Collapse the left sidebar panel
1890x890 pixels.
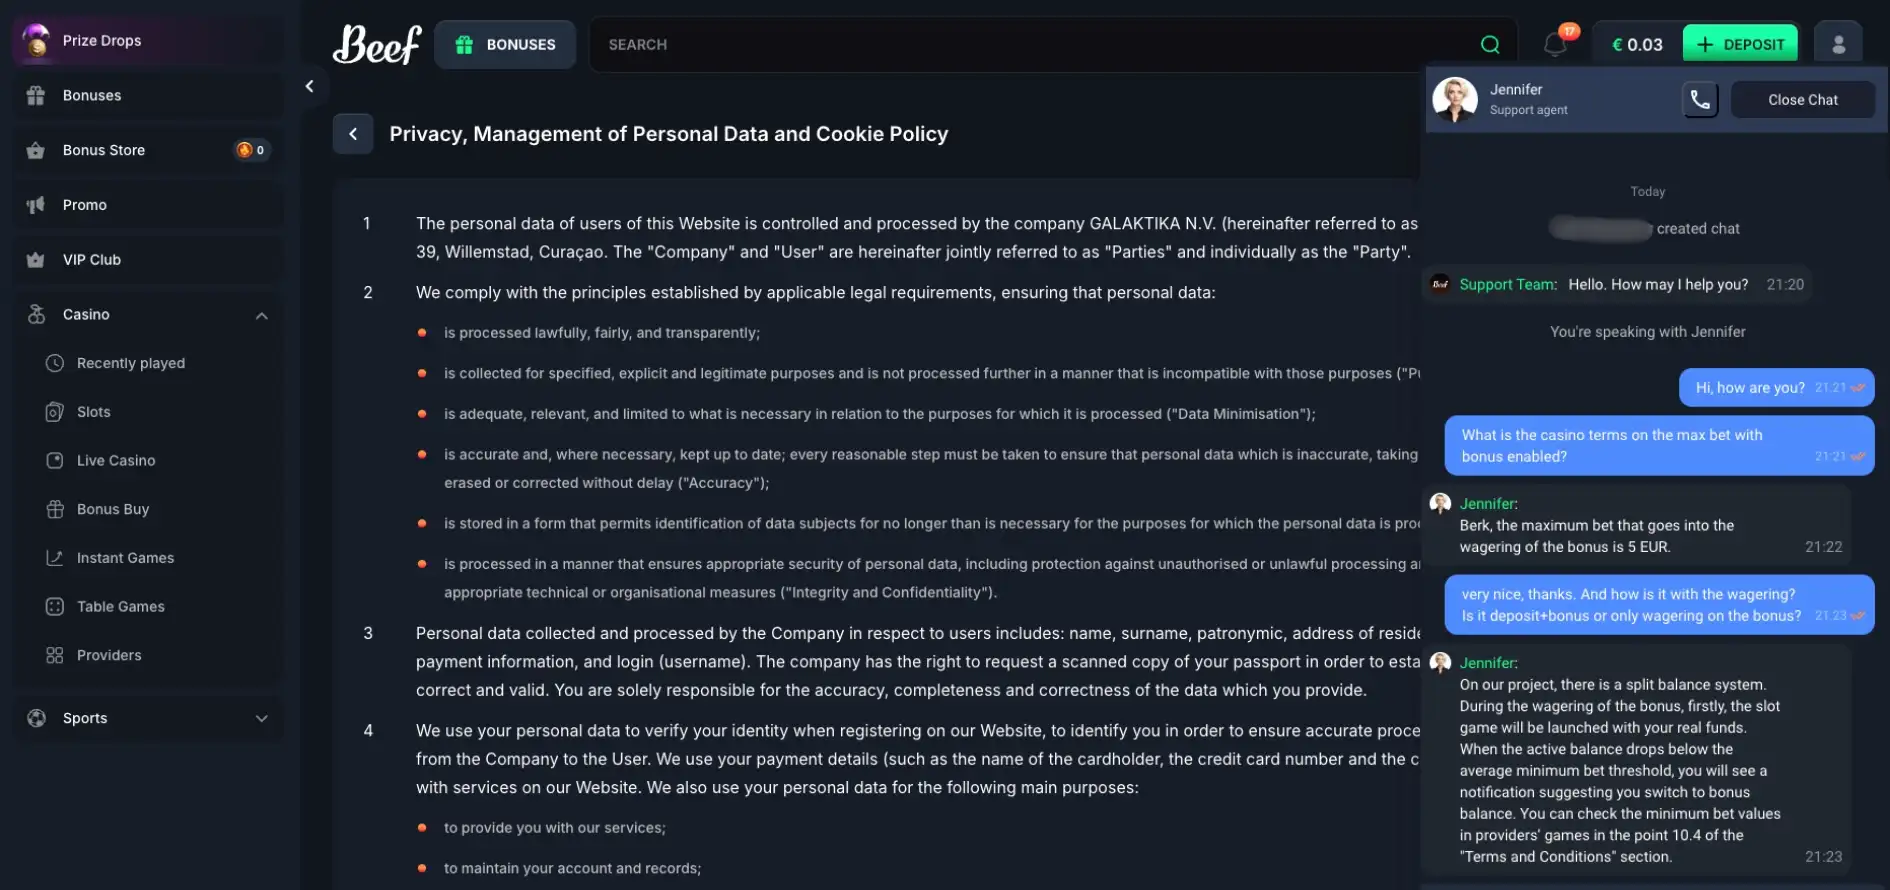coord(310,86)
